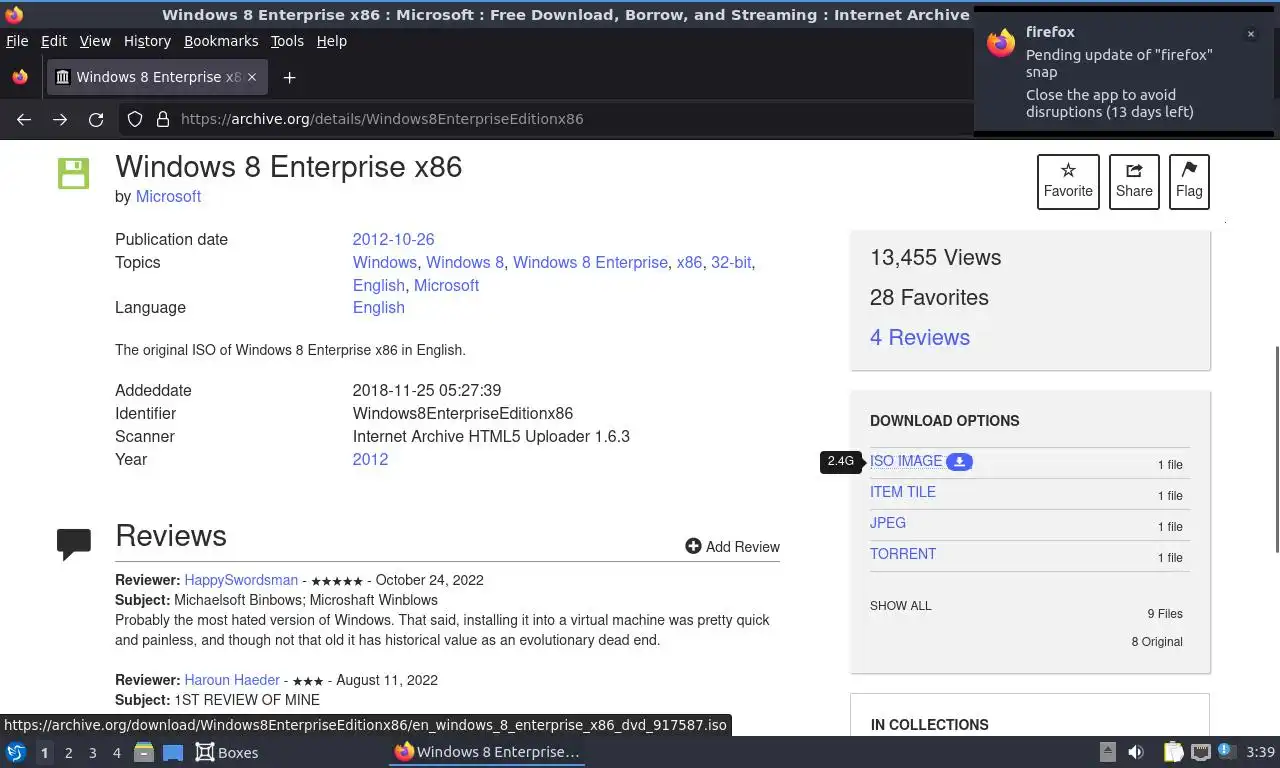Screen dimensions: 1280x768
Task: Open the 4 Reviews link
Action: point(920,337)
